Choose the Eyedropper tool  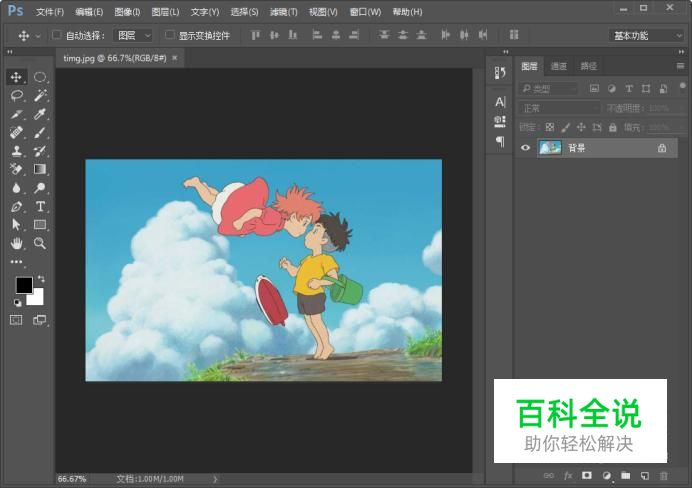(x=40, y=114)
